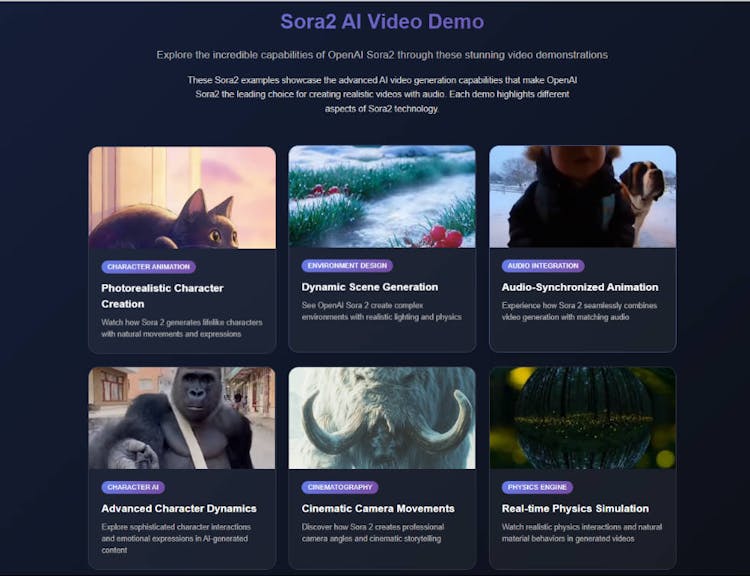Open the Audio-Synchronized Animation title
The width and height of the screenshot is (750, 576).
point(580,287)
